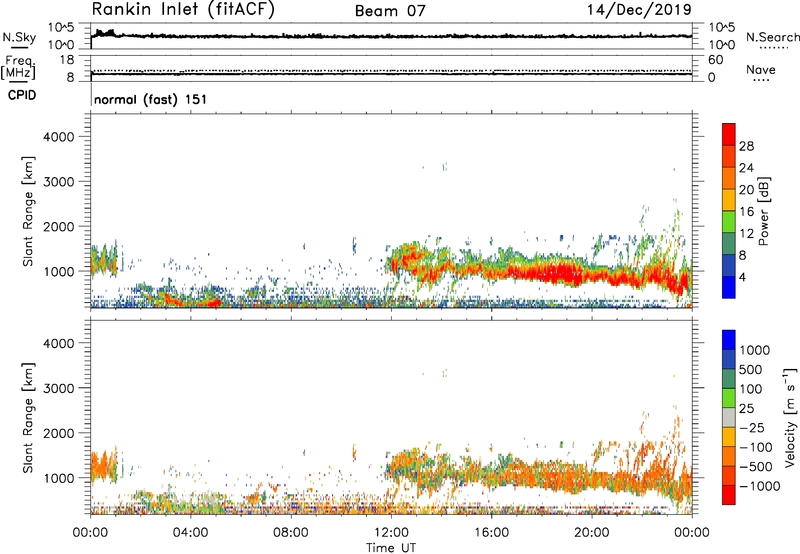Click the '08:00' time axis label
Image resolution: width=800 pixels, height=554 pixels.
pos(290,533)
